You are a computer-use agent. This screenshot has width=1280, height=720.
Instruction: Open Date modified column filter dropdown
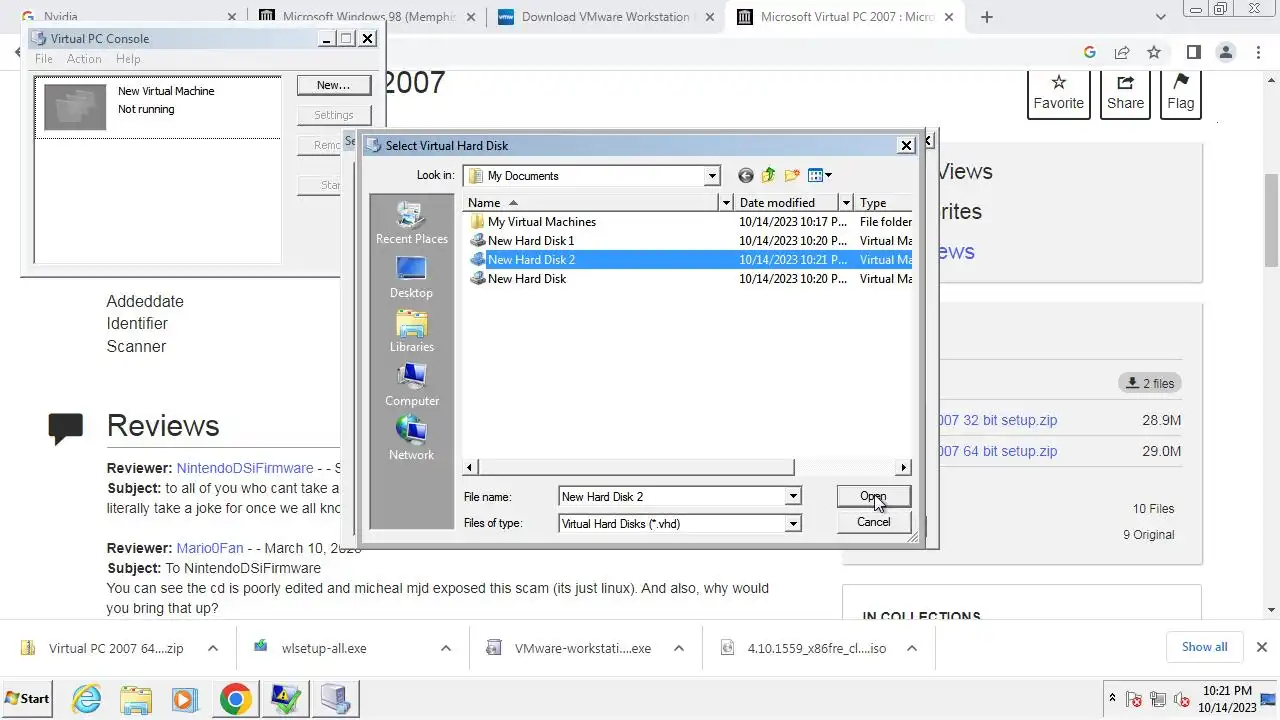click(x=846, y=203)
